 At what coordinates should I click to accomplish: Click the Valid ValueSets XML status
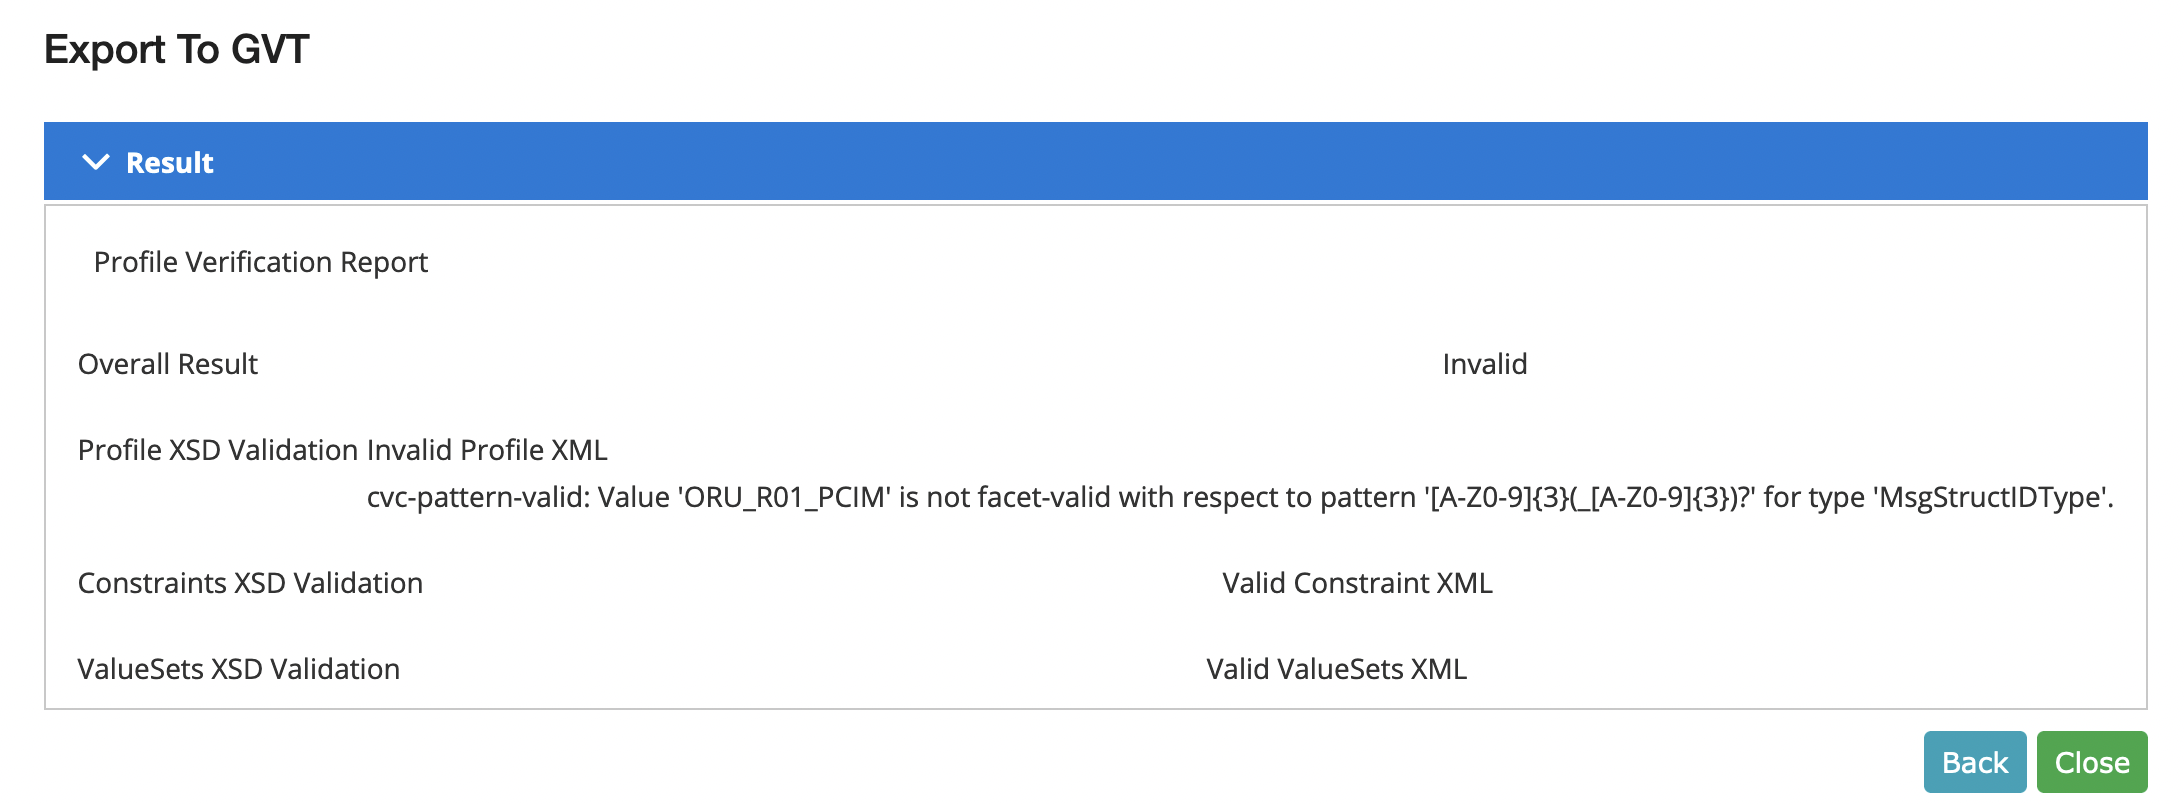tap(1337, 669)
